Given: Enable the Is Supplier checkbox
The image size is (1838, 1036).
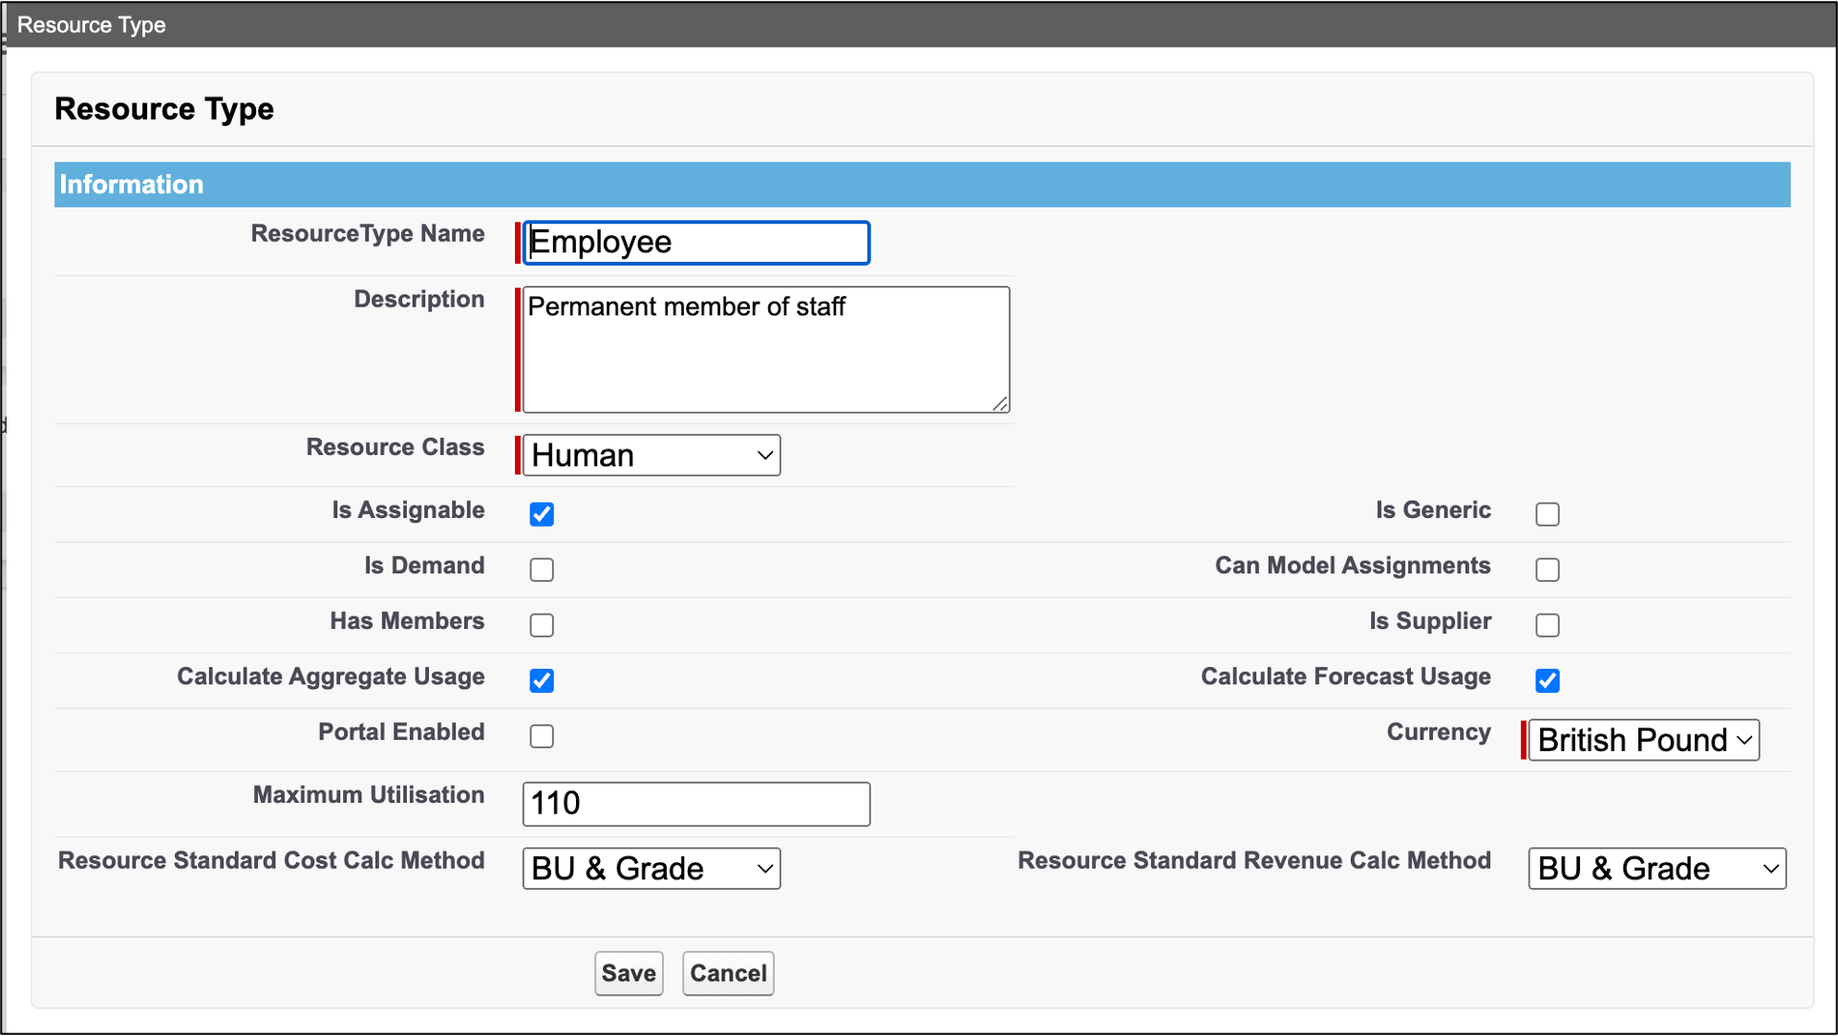Looking at the screenshot, I should (1548, 625).
